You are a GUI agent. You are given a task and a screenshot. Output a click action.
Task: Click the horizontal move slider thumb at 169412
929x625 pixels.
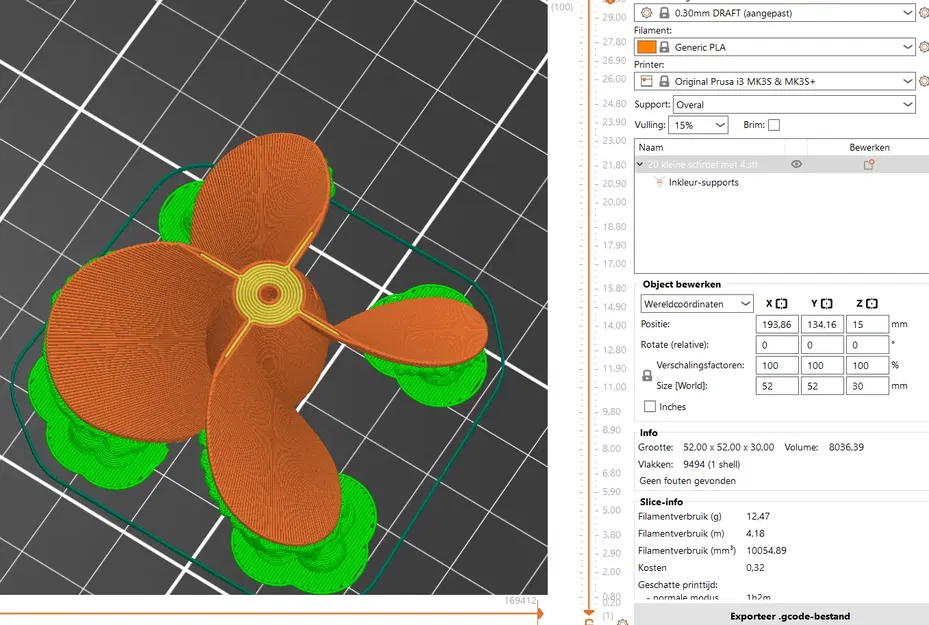click(x=540, y=614)
